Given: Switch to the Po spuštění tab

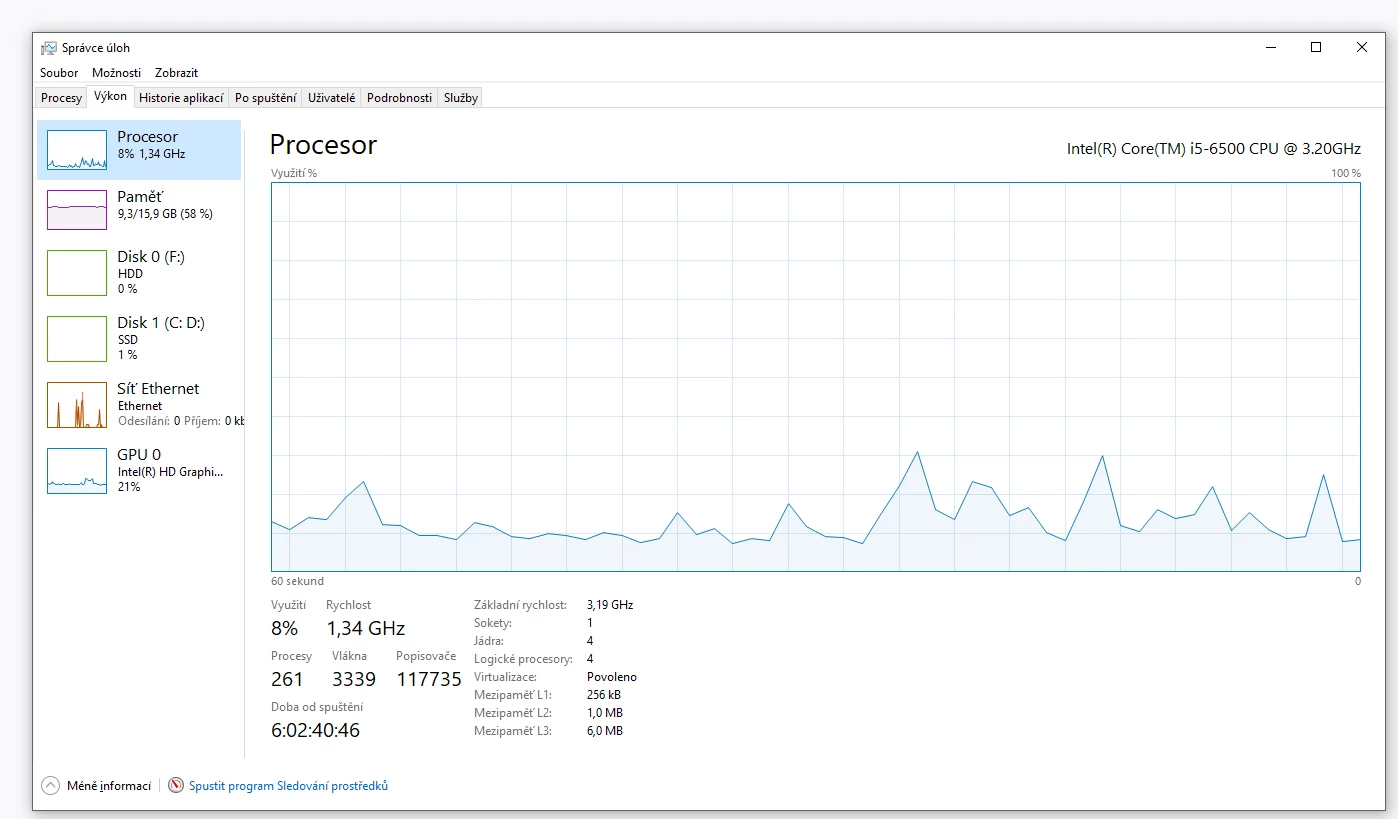Looking at the screenshot, I should [265, 98].
